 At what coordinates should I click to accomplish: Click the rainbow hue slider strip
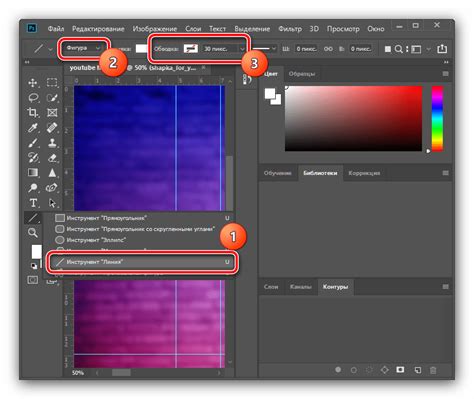[x=437, y=119]
